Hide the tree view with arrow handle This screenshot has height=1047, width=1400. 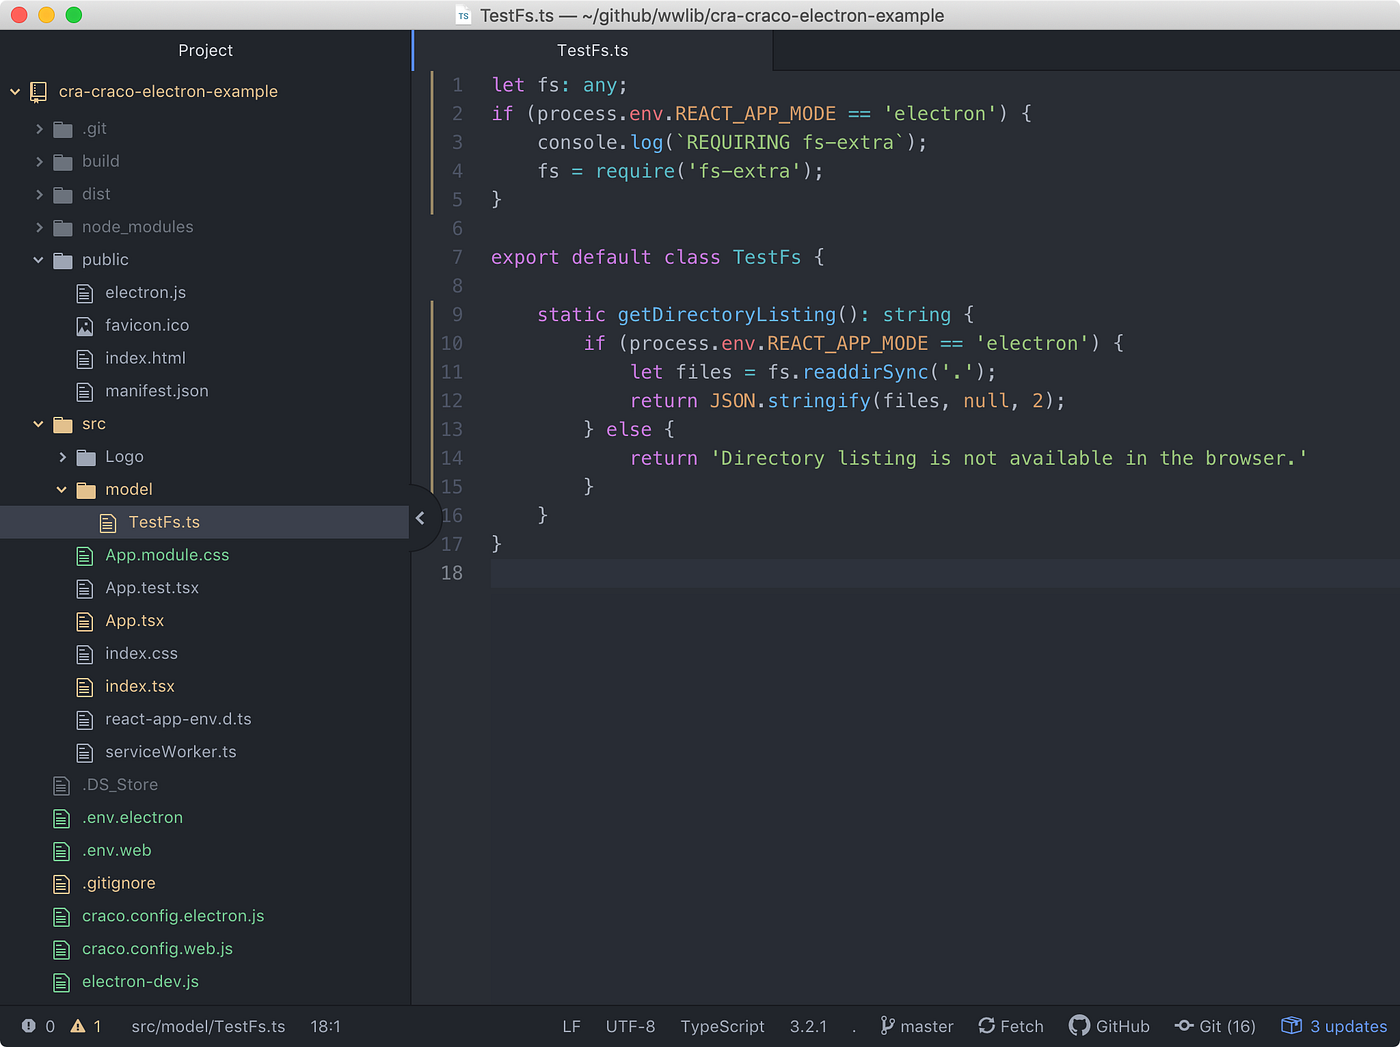tap(420, 518)
